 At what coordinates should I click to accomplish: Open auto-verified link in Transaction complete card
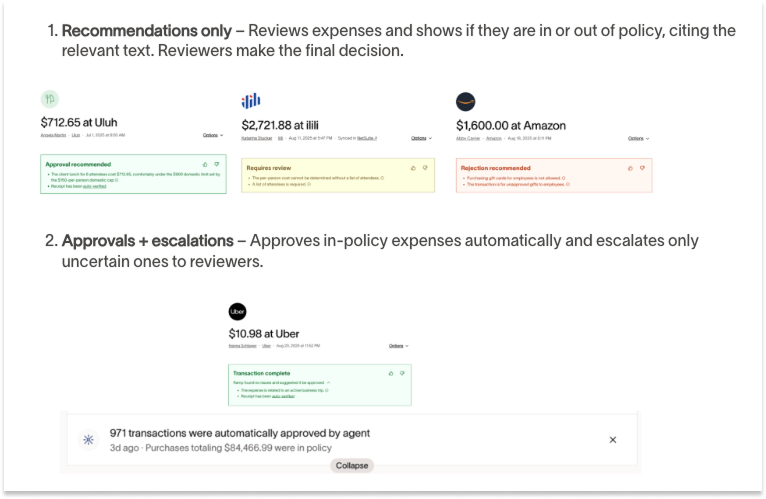(x=283, y=396)
